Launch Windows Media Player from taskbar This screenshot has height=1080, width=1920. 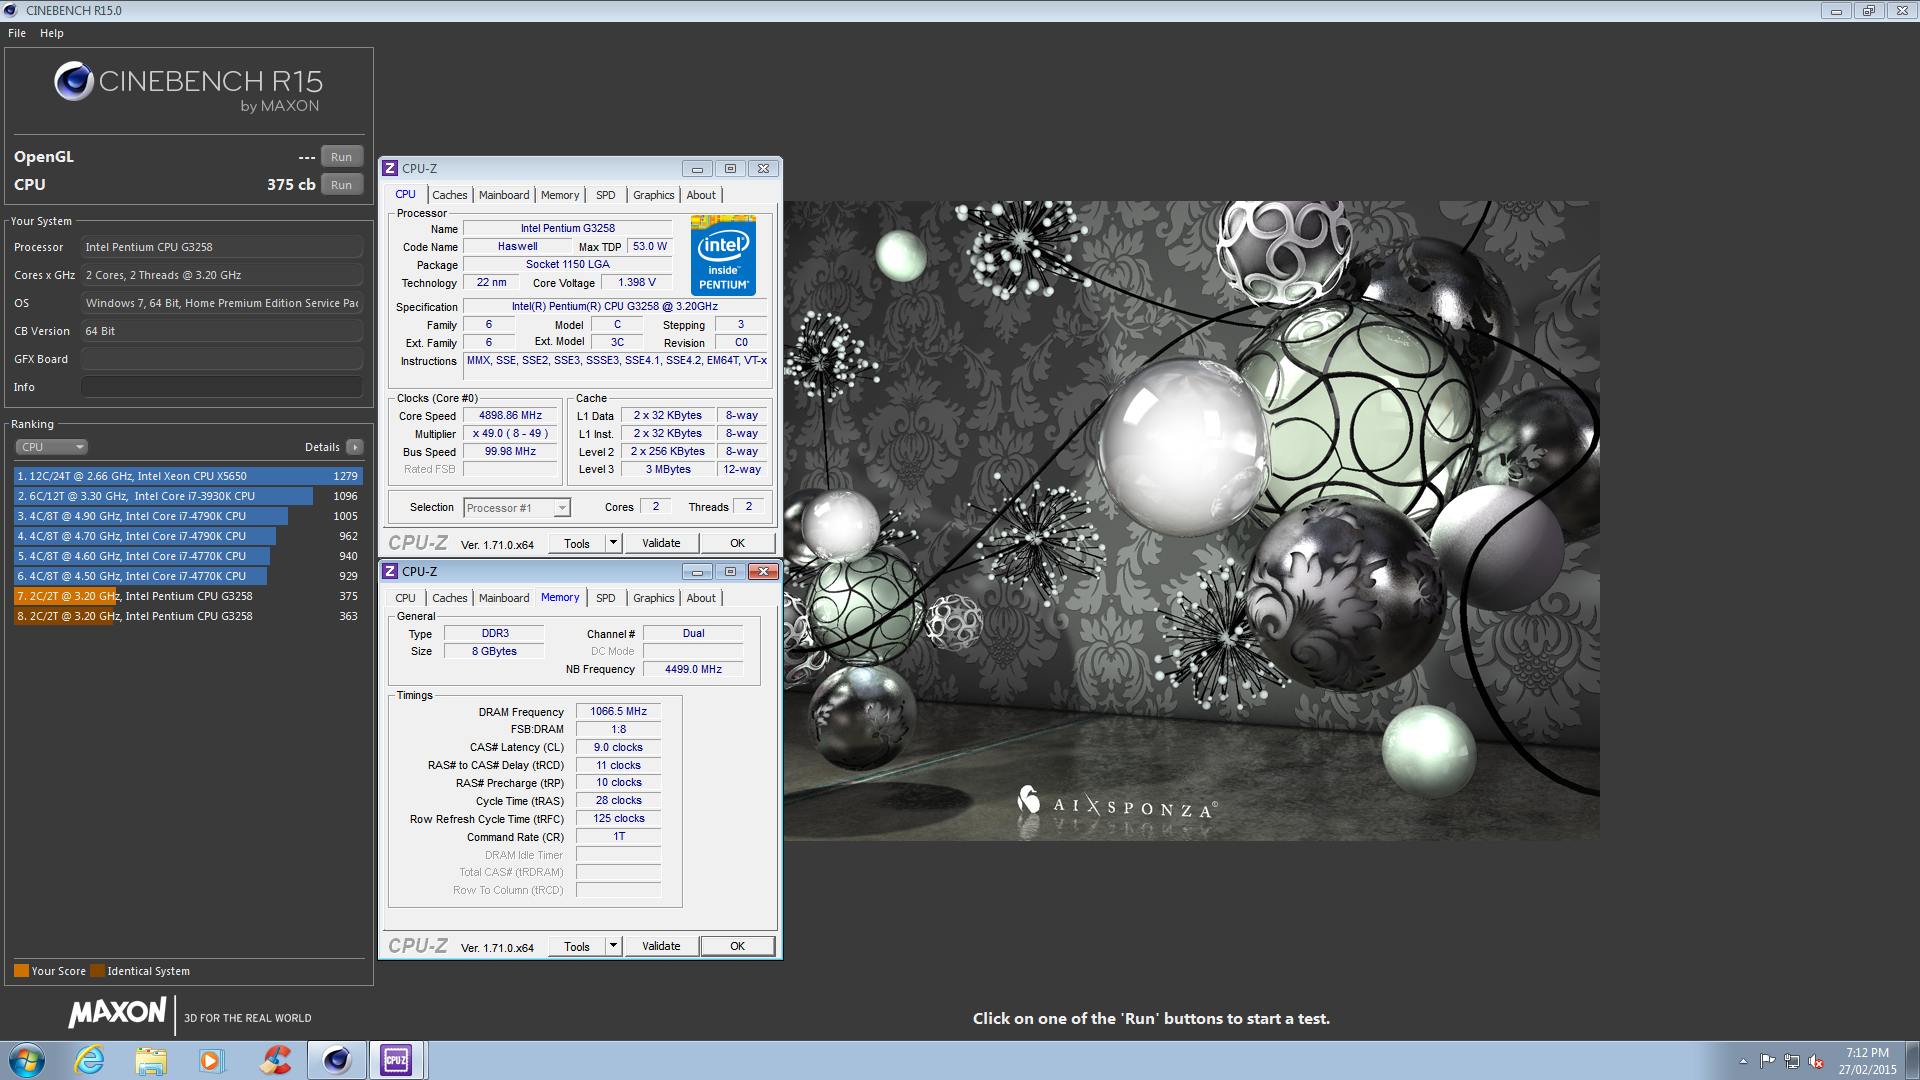[211, 1060]
